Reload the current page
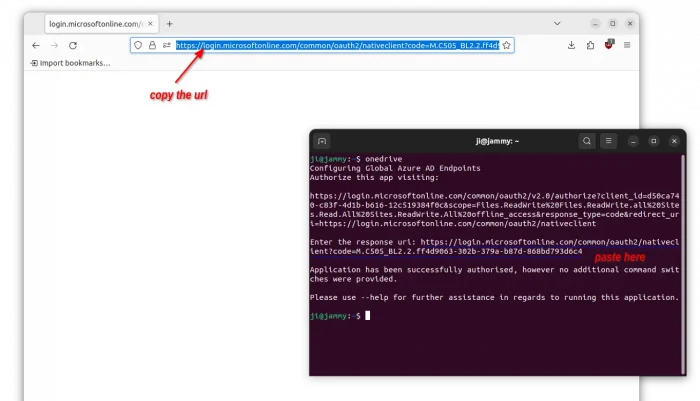This screenshot has height=401, width=700. pyautogui.click(x=73, y=45)
